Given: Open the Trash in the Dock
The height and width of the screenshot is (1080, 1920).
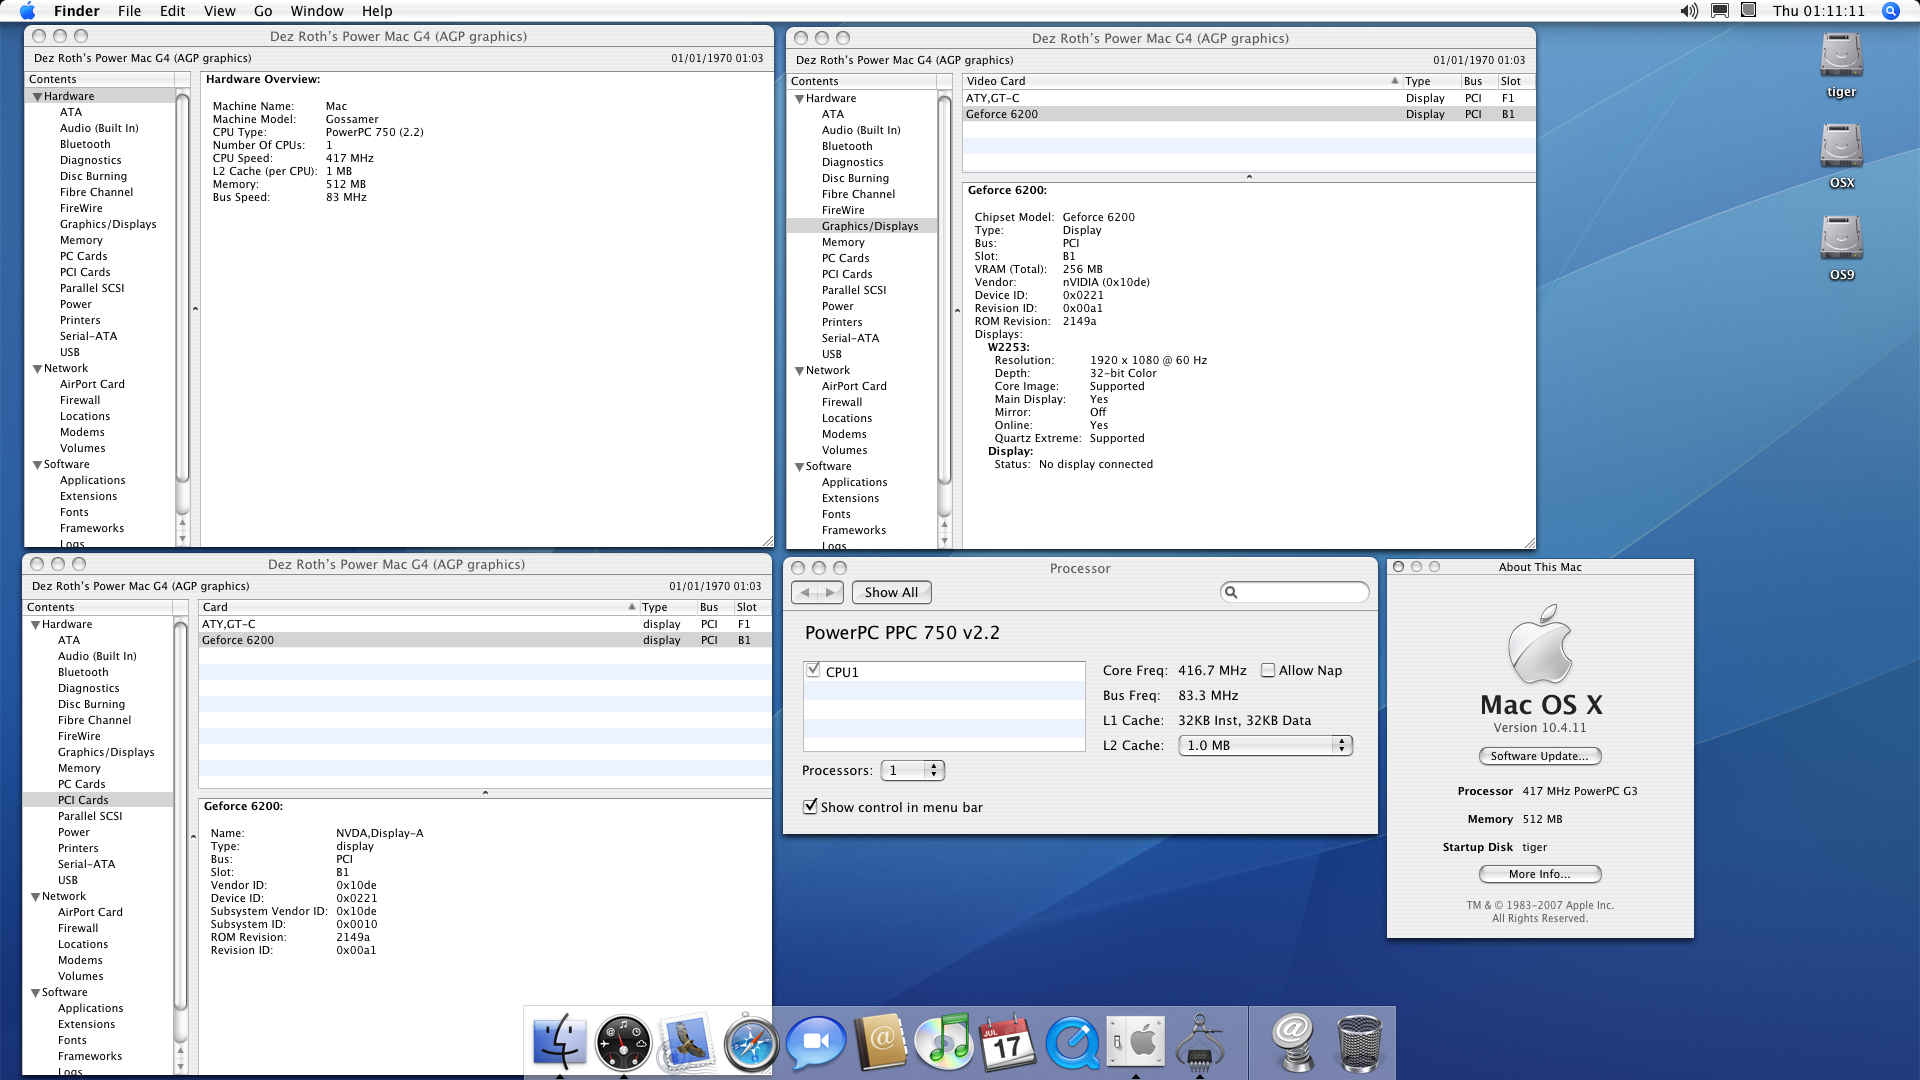Looking at the screenshot, I should click(x=1359, y=1042).
